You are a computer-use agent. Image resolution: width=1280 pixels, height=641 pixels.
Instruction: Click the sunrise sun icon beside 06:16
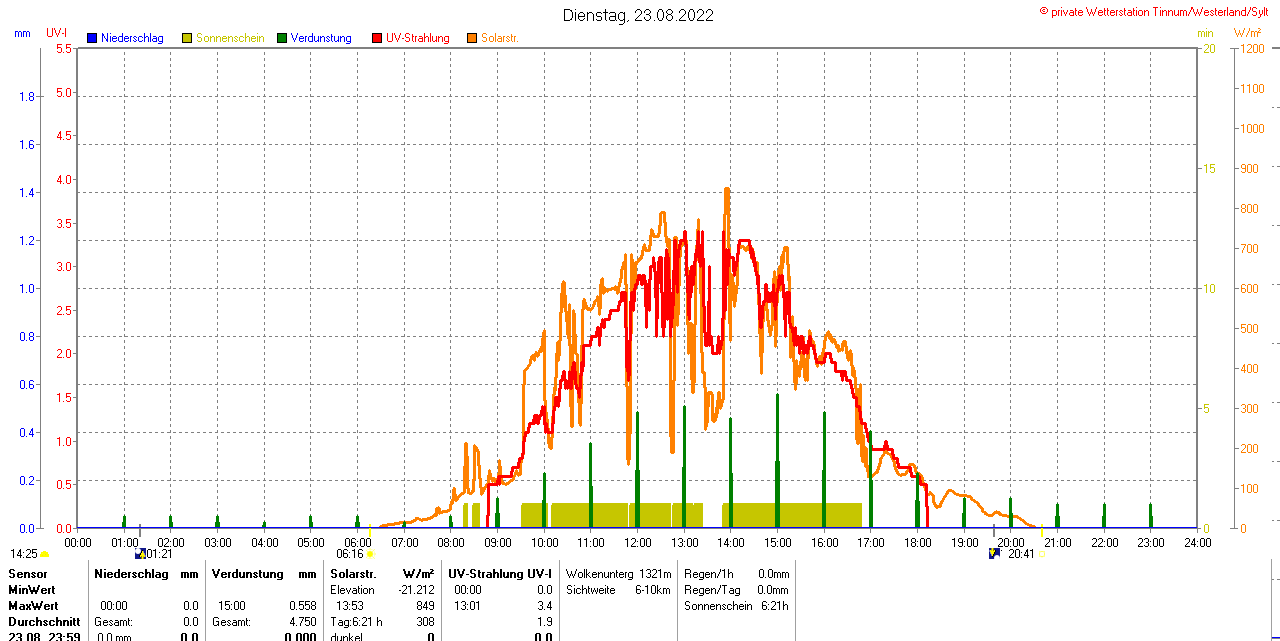point(370,553)
